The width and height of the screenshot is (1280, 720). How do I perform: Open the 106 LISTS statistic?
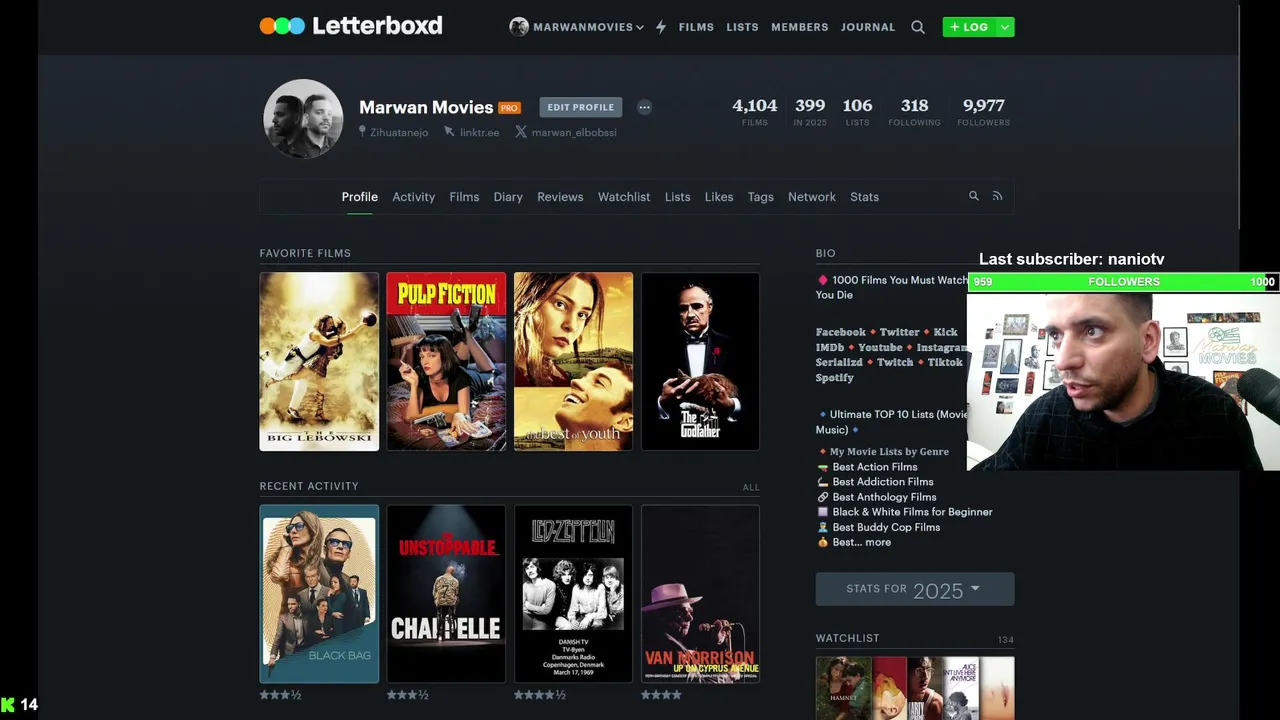(x=858, y=111)
